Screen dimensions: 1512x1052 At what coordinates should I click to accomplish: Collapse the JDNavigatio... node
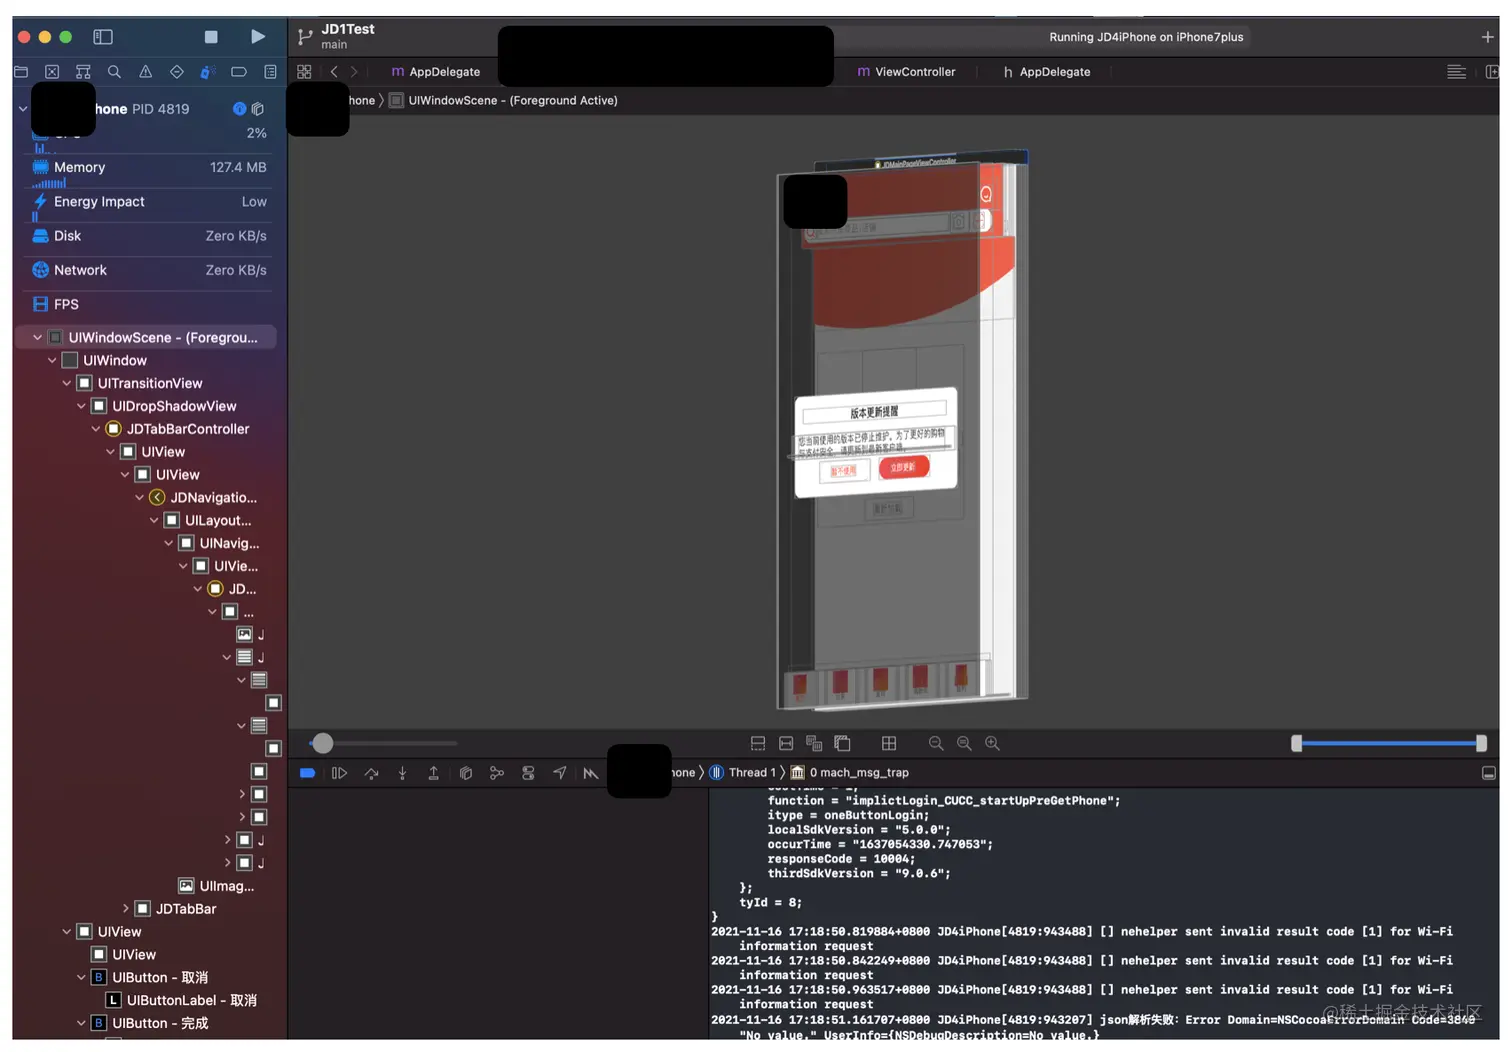point(139,498)
